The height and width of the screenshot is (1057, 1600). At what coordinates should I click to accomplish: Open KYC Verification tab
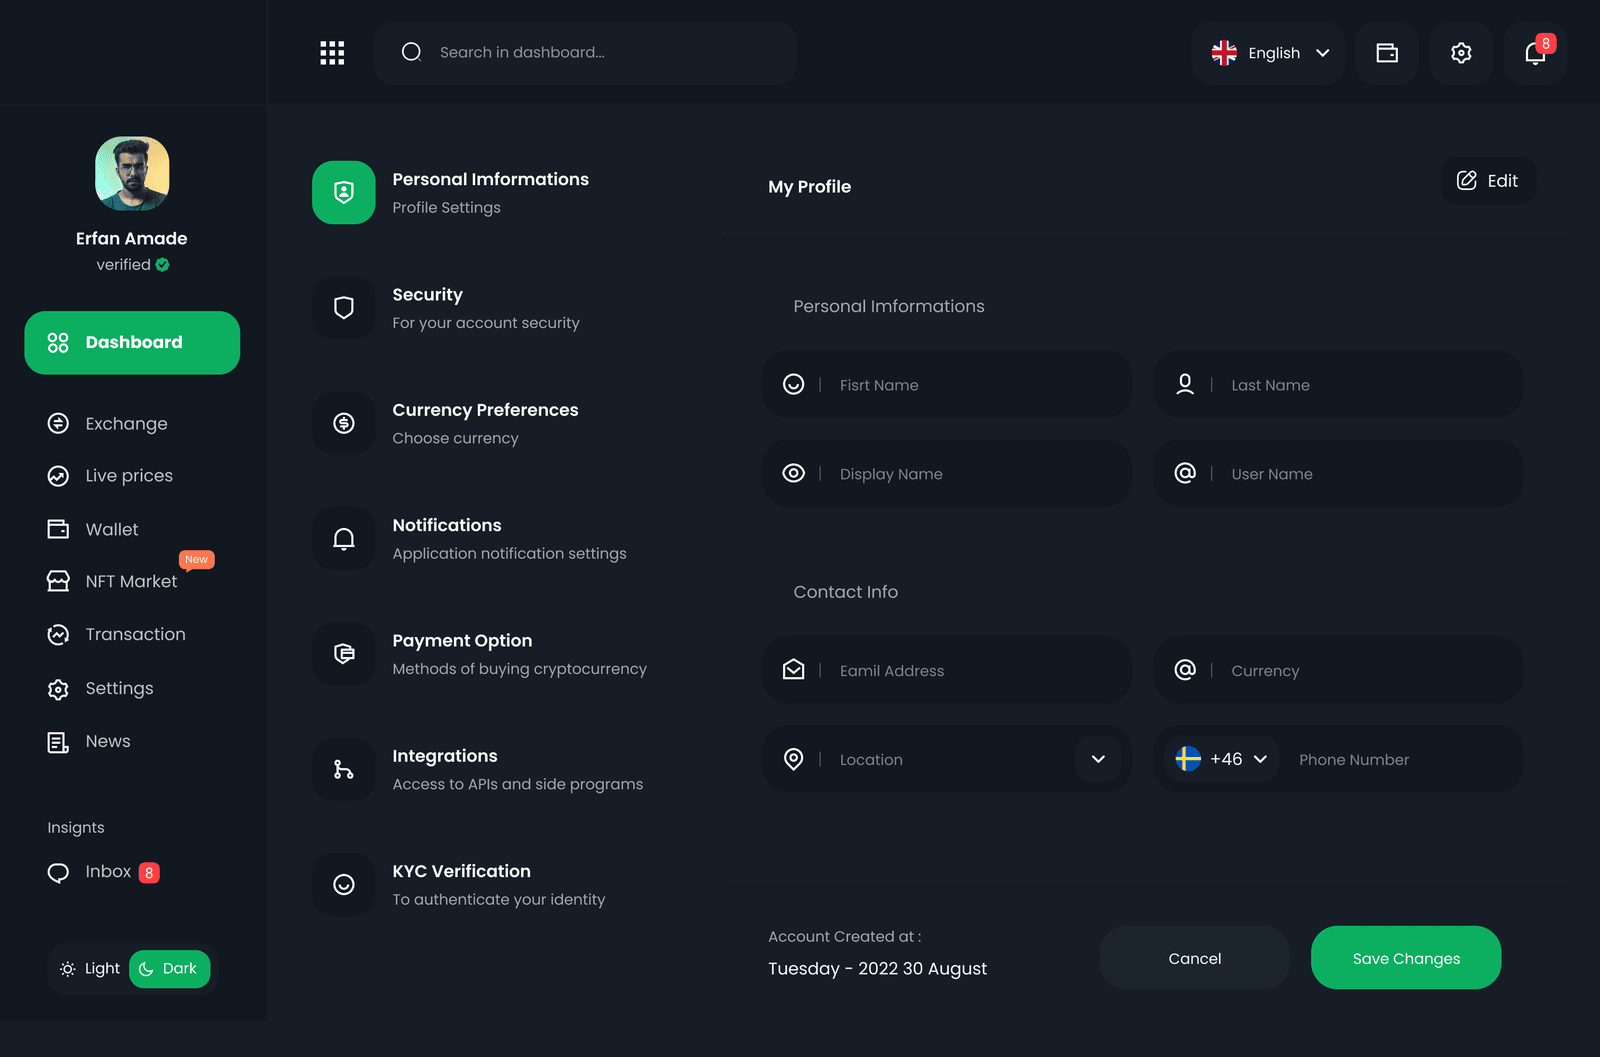pos(459,885)
